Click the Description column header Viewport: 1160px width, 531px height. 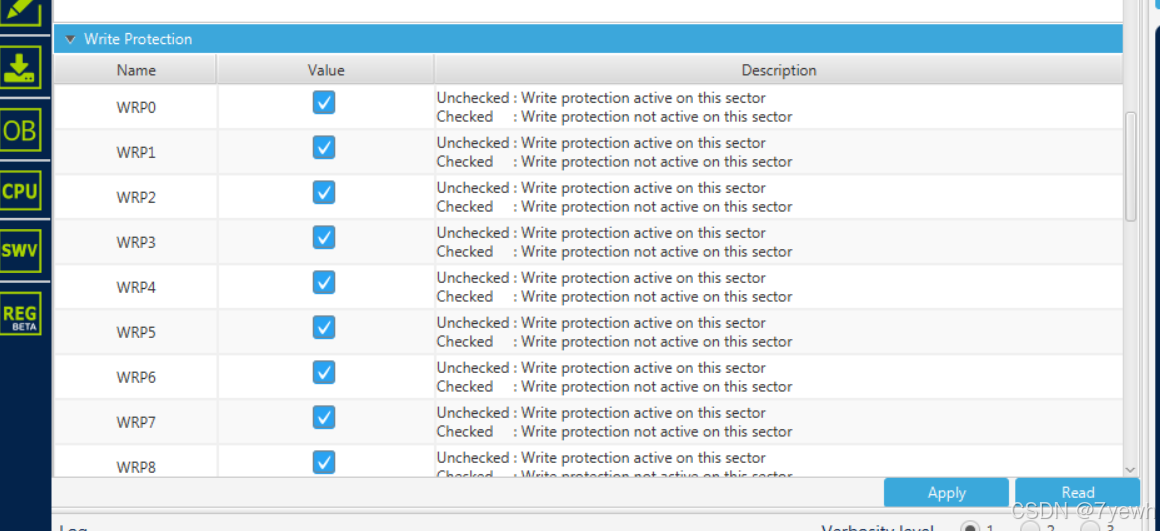point(779,70)
